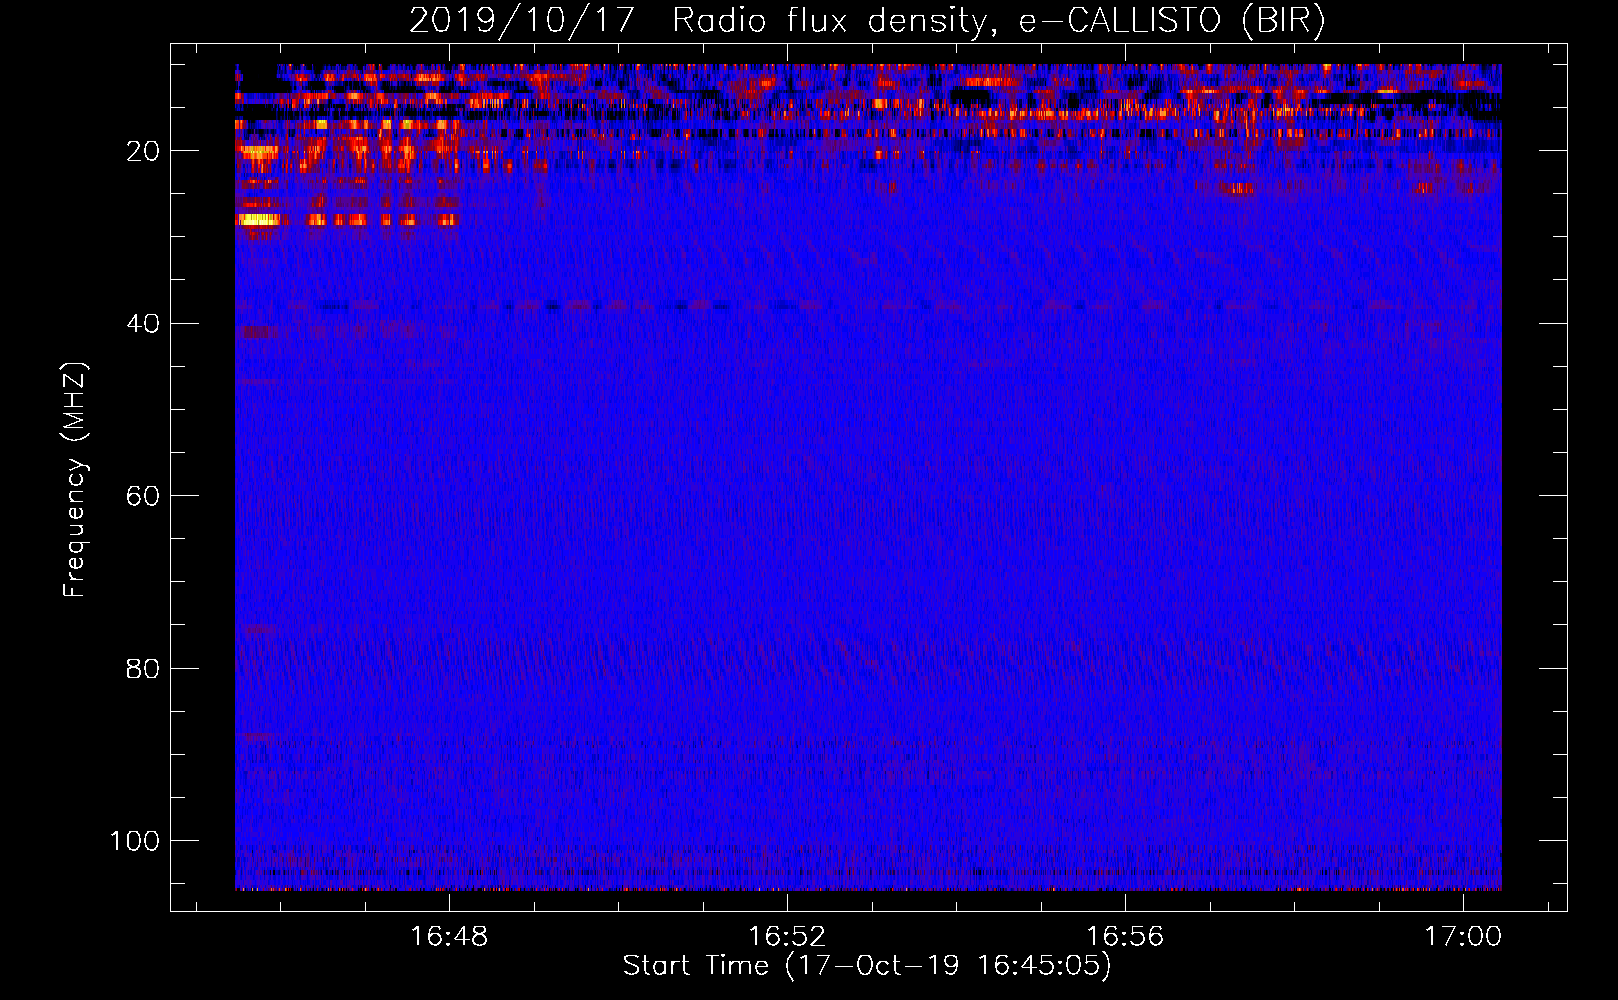Click the 80 frequency tick label

click(143, 669)
